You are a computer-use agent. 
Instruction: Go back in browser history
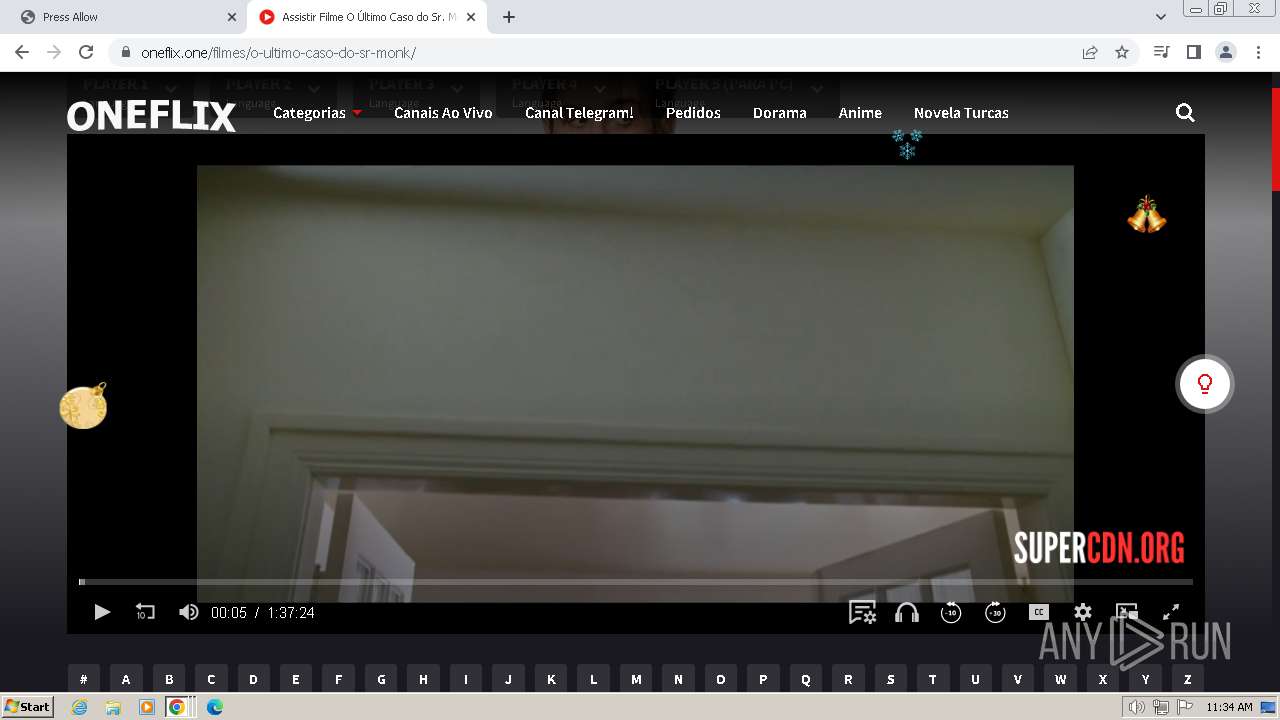click(22, 52)
